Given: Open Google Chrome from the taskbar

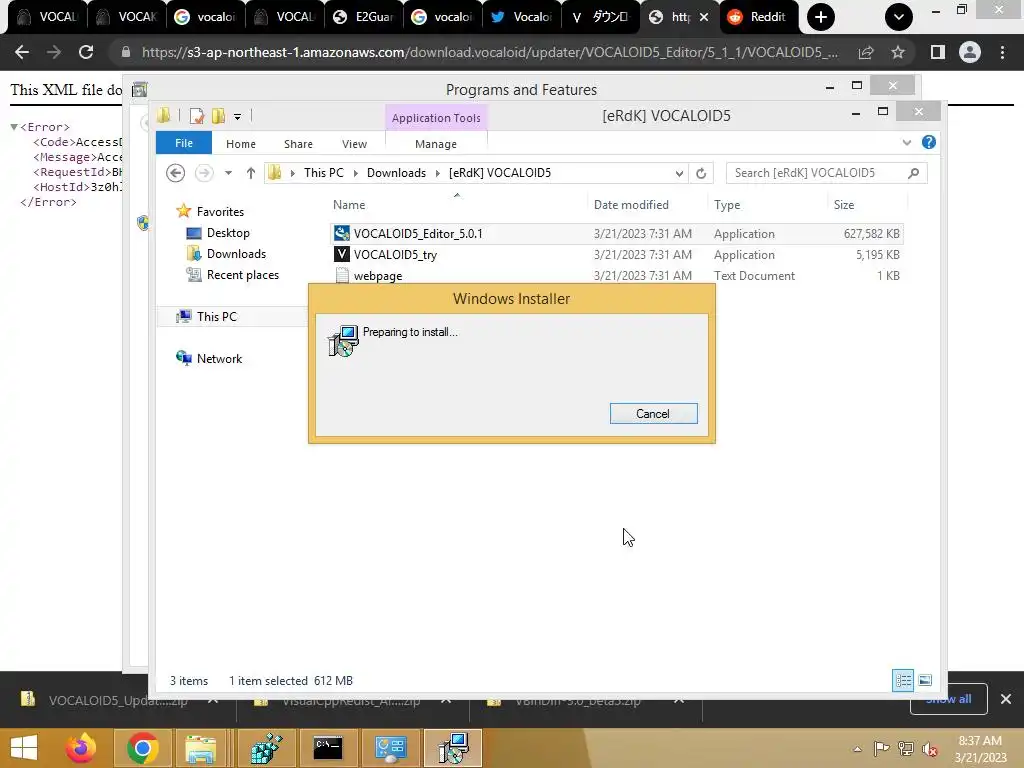Looking at the screenshot, I should (x=142, y=748).
